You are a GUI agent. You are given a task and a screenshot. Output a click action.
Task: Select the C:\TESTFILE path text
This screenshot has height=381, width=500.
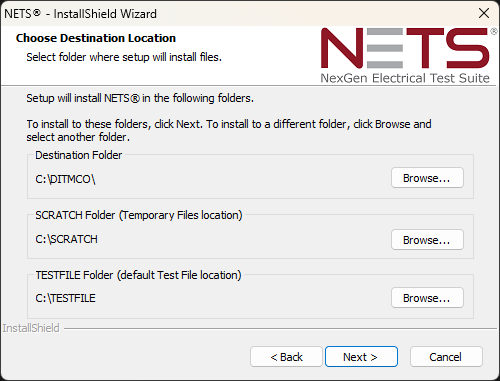tap(65, 298)
